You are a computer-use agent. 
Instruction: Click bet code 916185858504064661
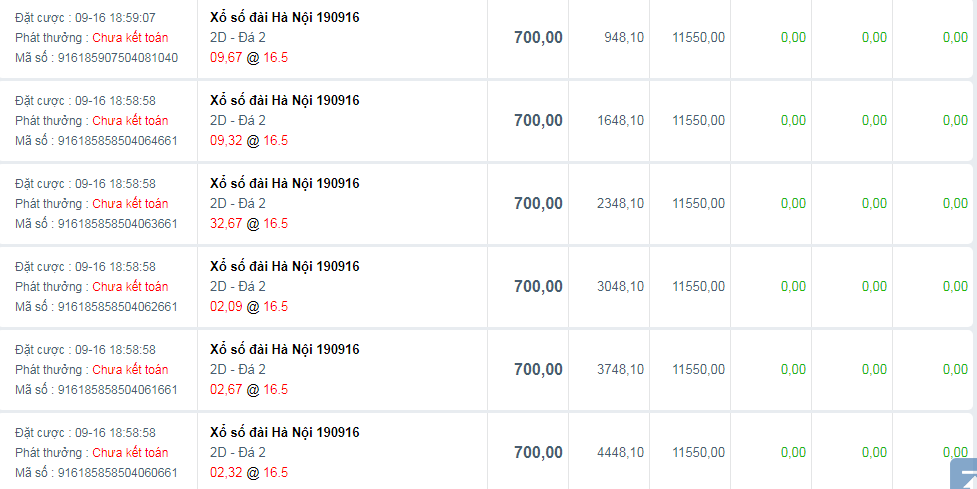coord(117,140)
